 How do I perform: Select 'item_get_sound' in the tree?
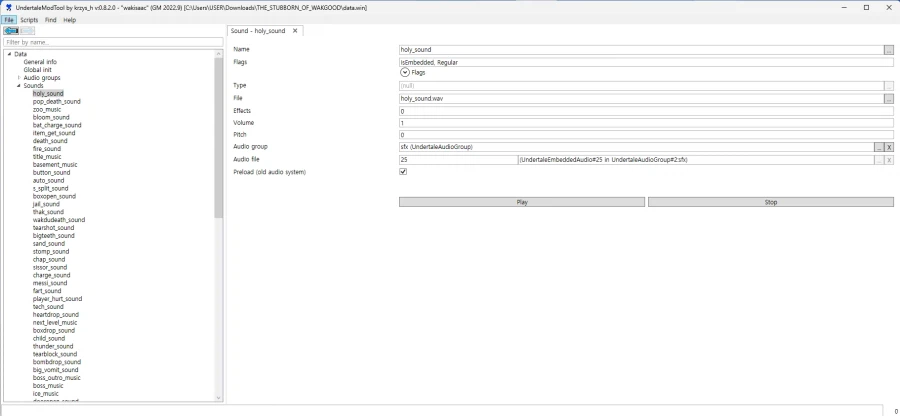pos(54,133)
